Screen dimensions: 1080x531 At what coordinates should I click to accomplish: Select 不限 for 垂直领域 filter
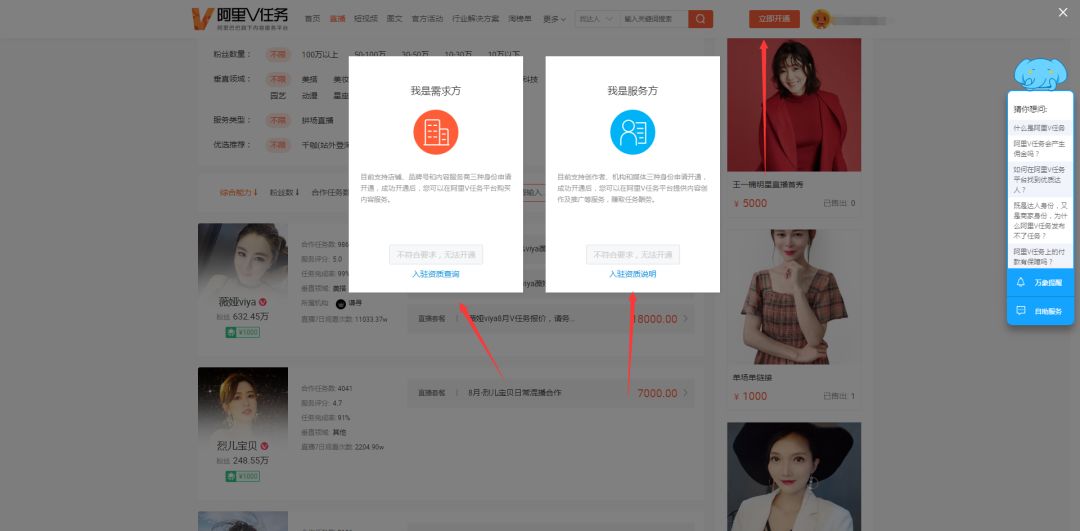coord(278,79)
